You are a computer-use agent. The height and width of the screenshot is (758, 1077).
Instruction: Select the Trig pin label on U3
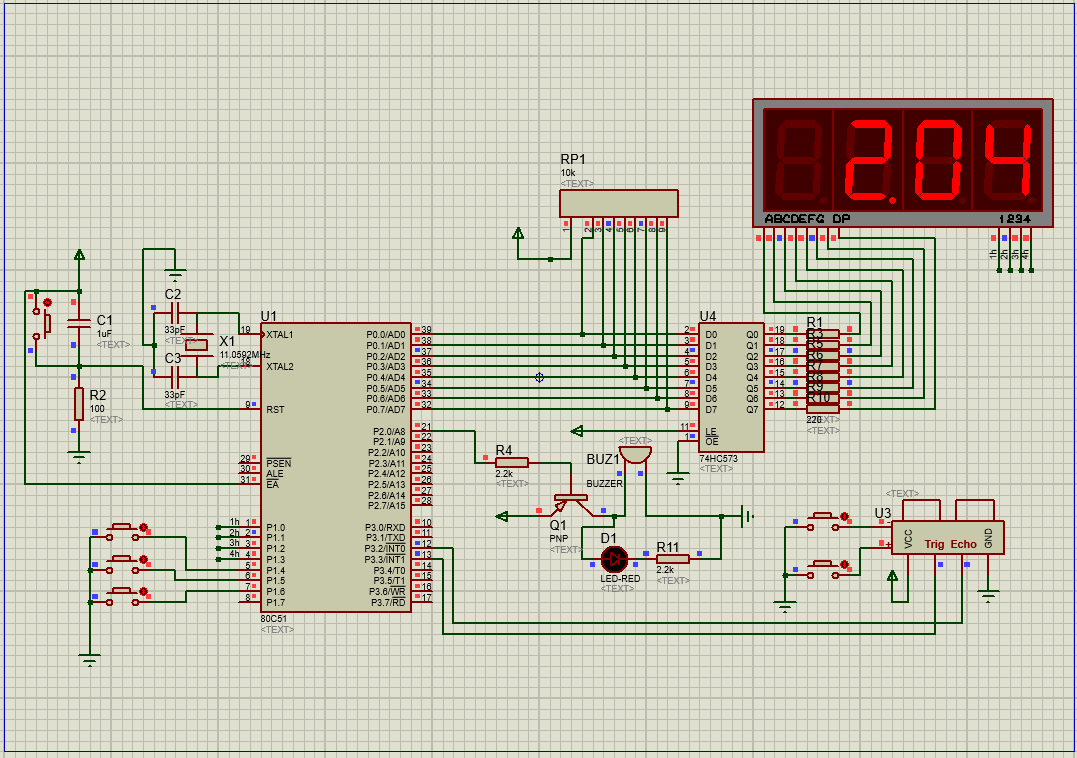[934, 544]
